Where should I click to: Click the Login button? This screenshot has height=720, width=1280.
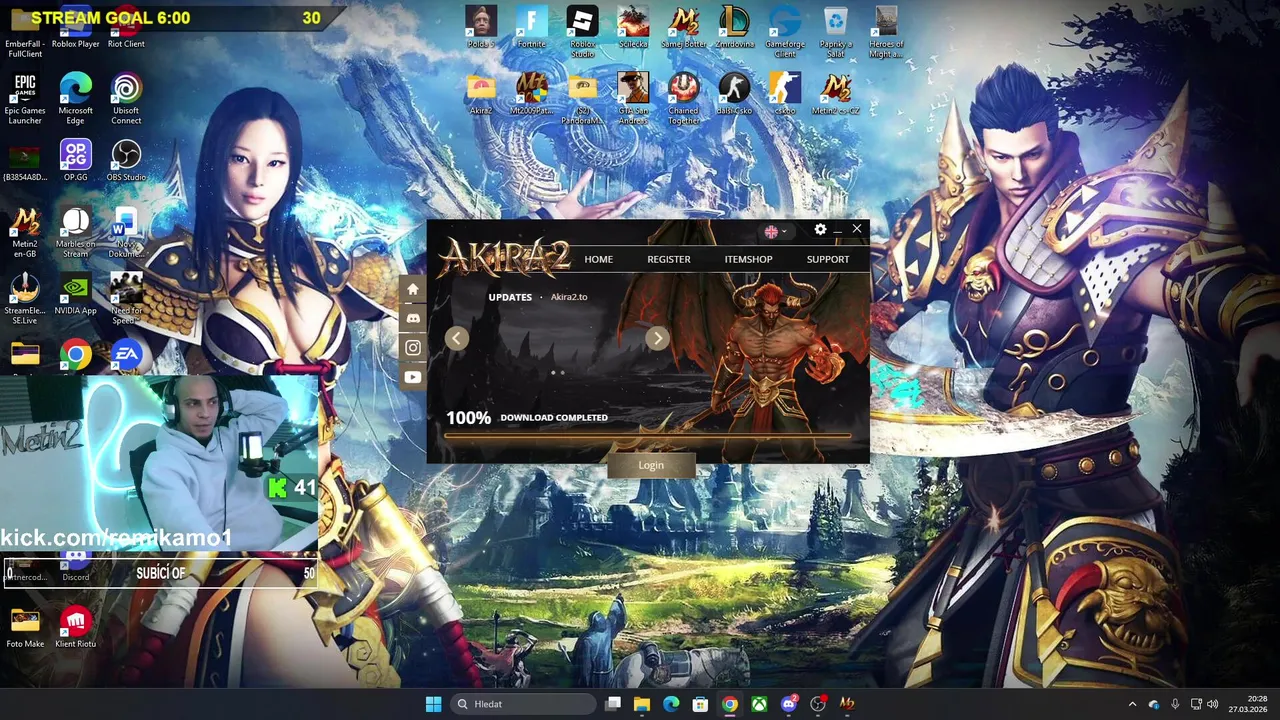(x=651, y=465)
